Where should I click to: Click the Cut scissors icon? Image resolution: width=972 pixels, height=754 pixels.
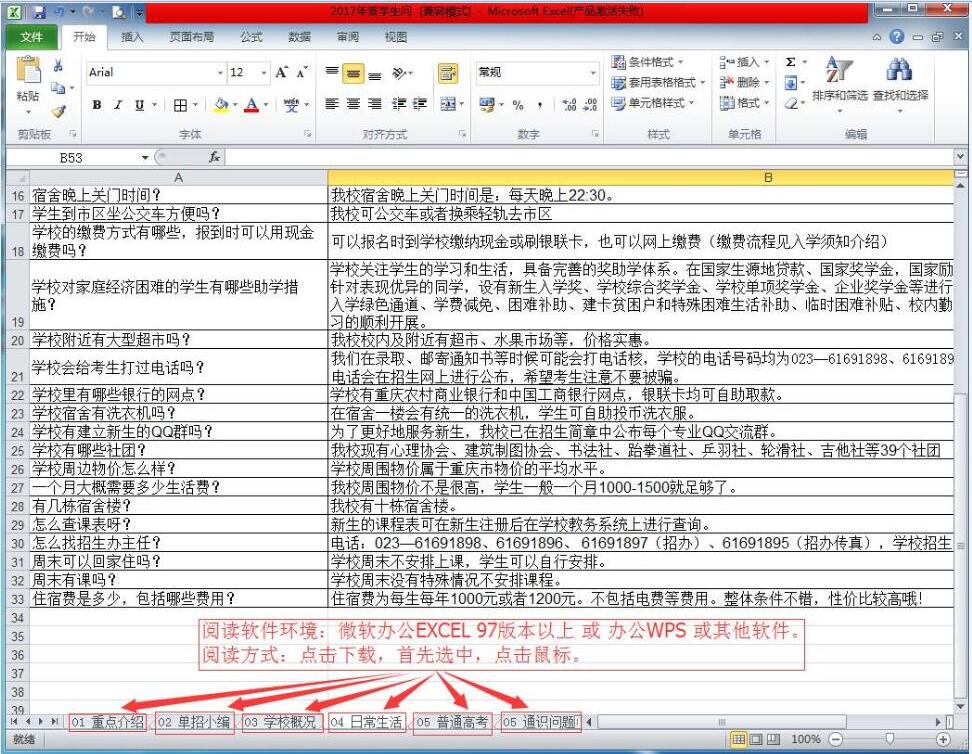pos(58,66)
